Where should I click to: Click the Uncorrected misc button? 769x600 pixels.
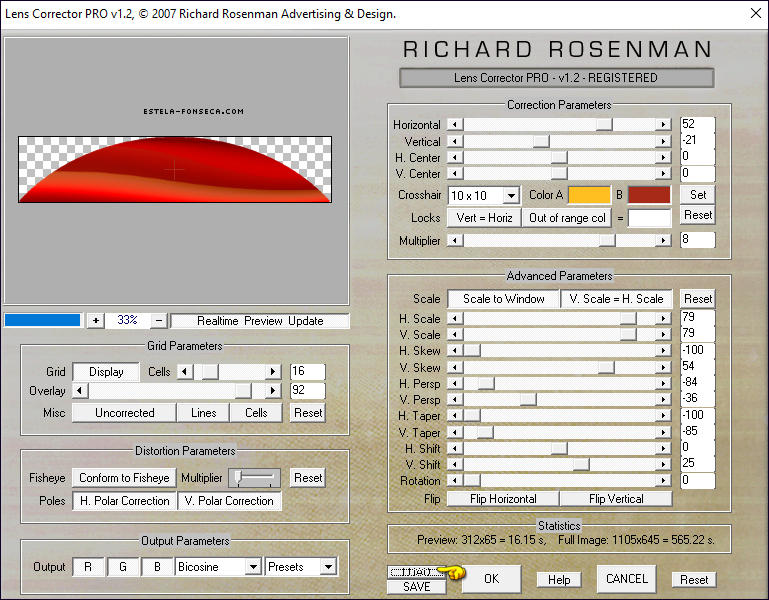pos(125,413)
